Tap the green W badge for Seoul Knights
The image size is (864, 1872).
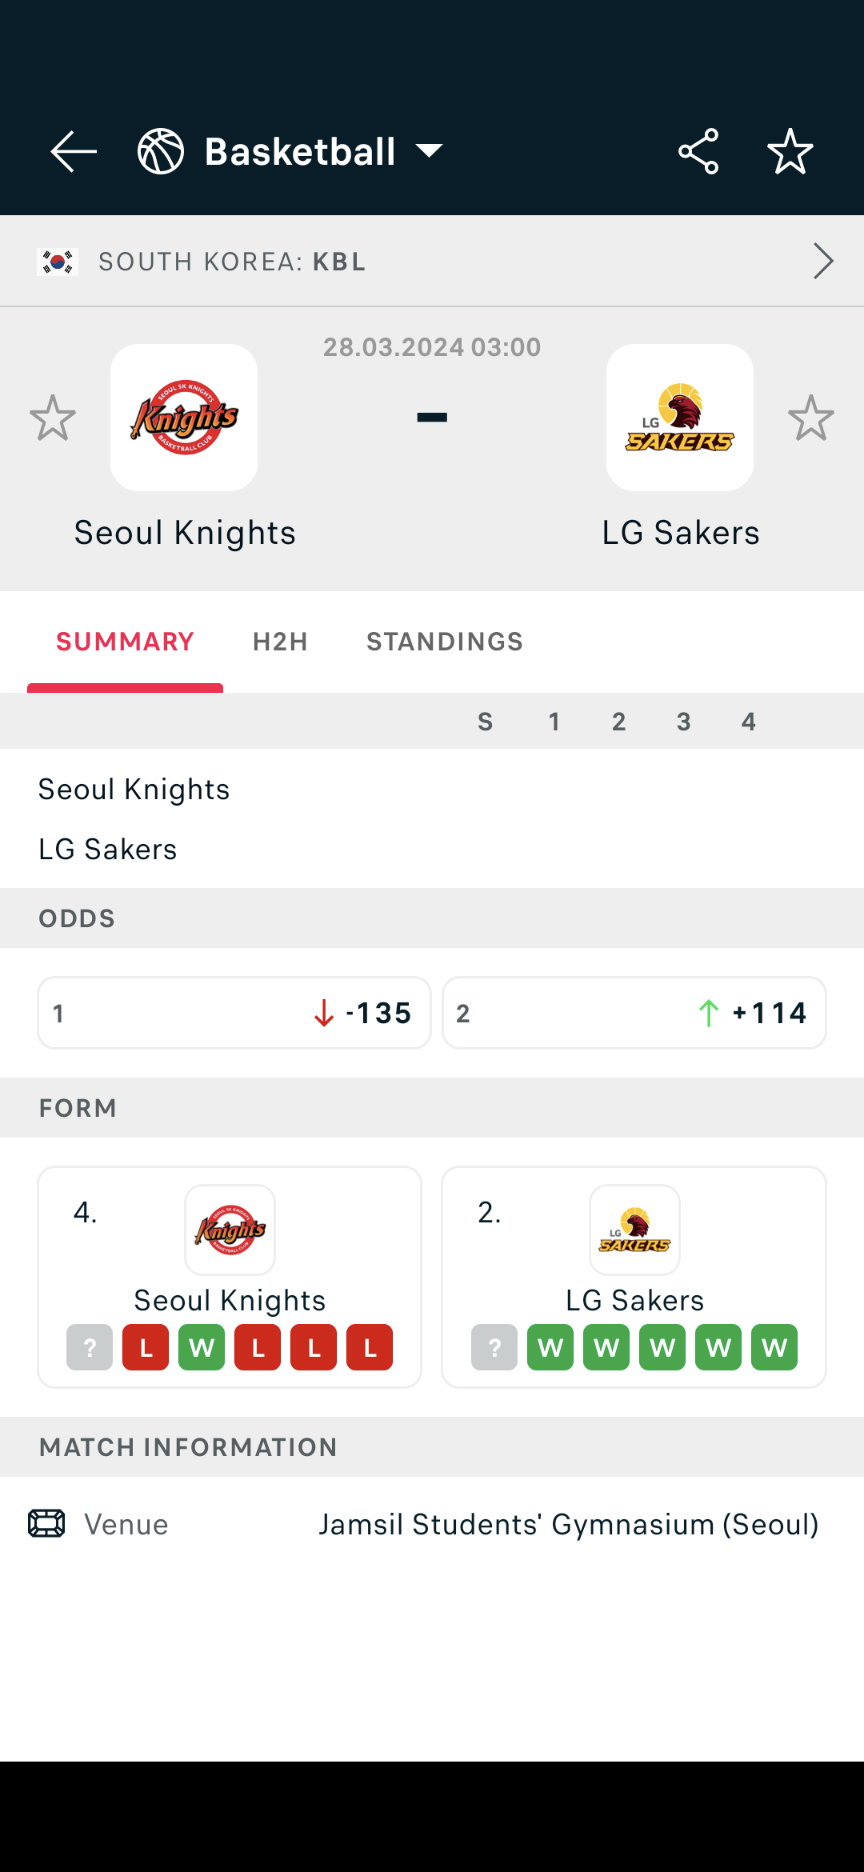point(202,1348)
